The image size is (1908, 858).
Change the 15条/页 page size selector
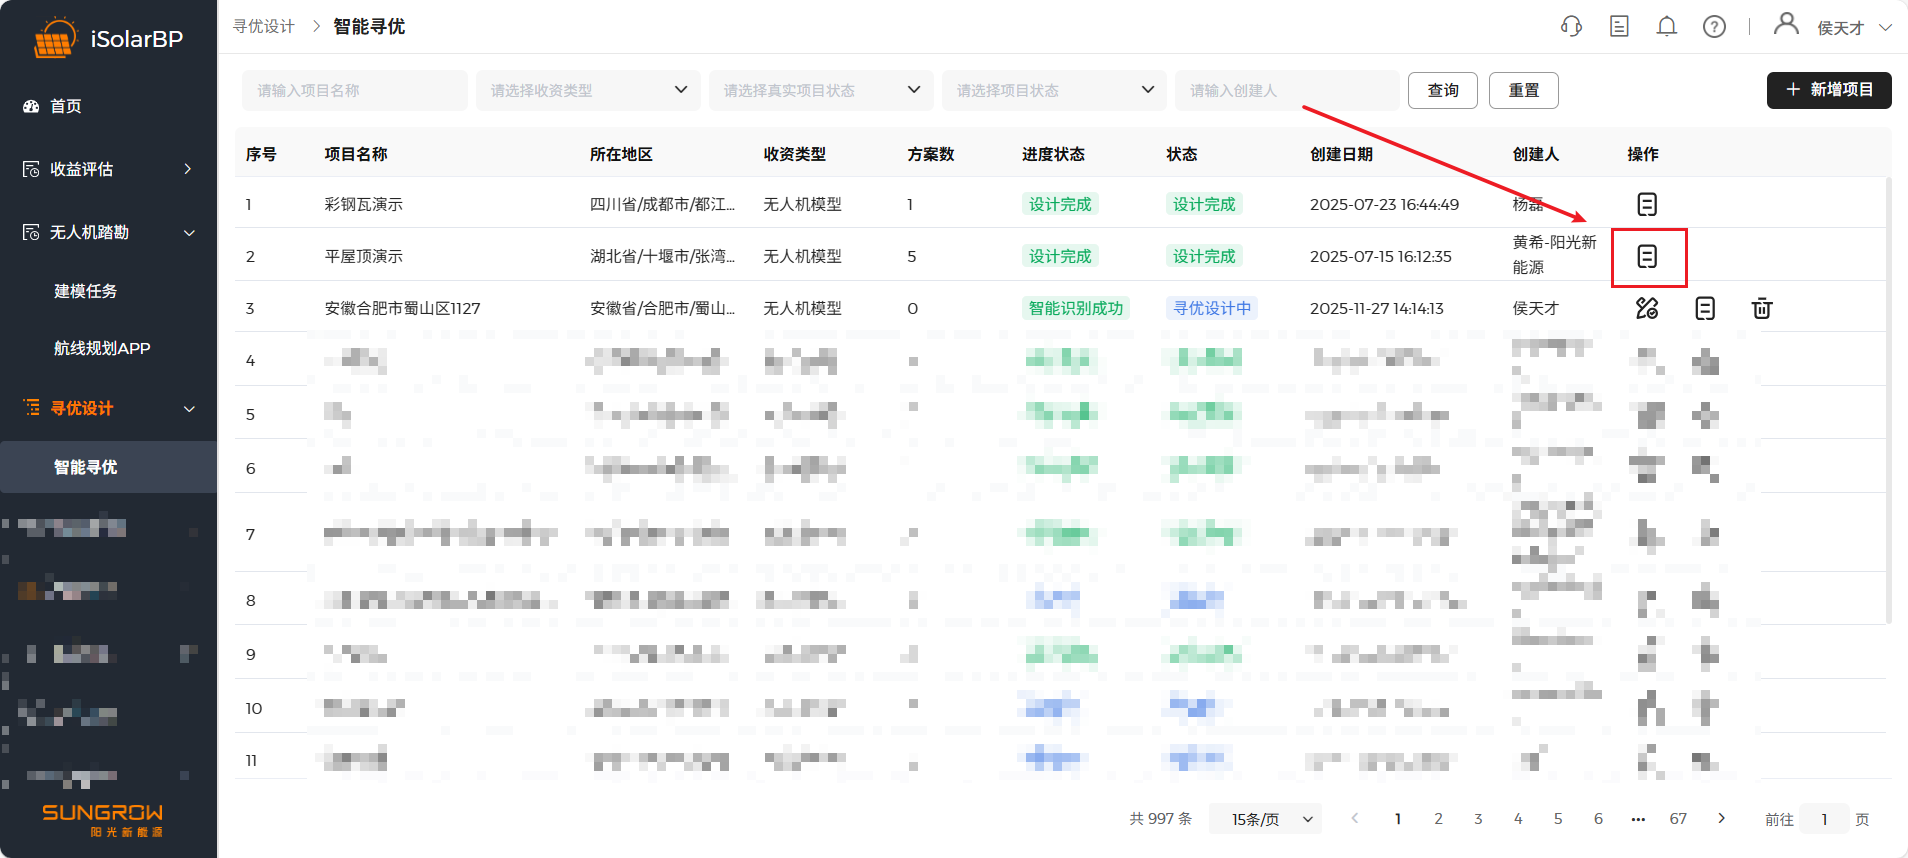1265,819
